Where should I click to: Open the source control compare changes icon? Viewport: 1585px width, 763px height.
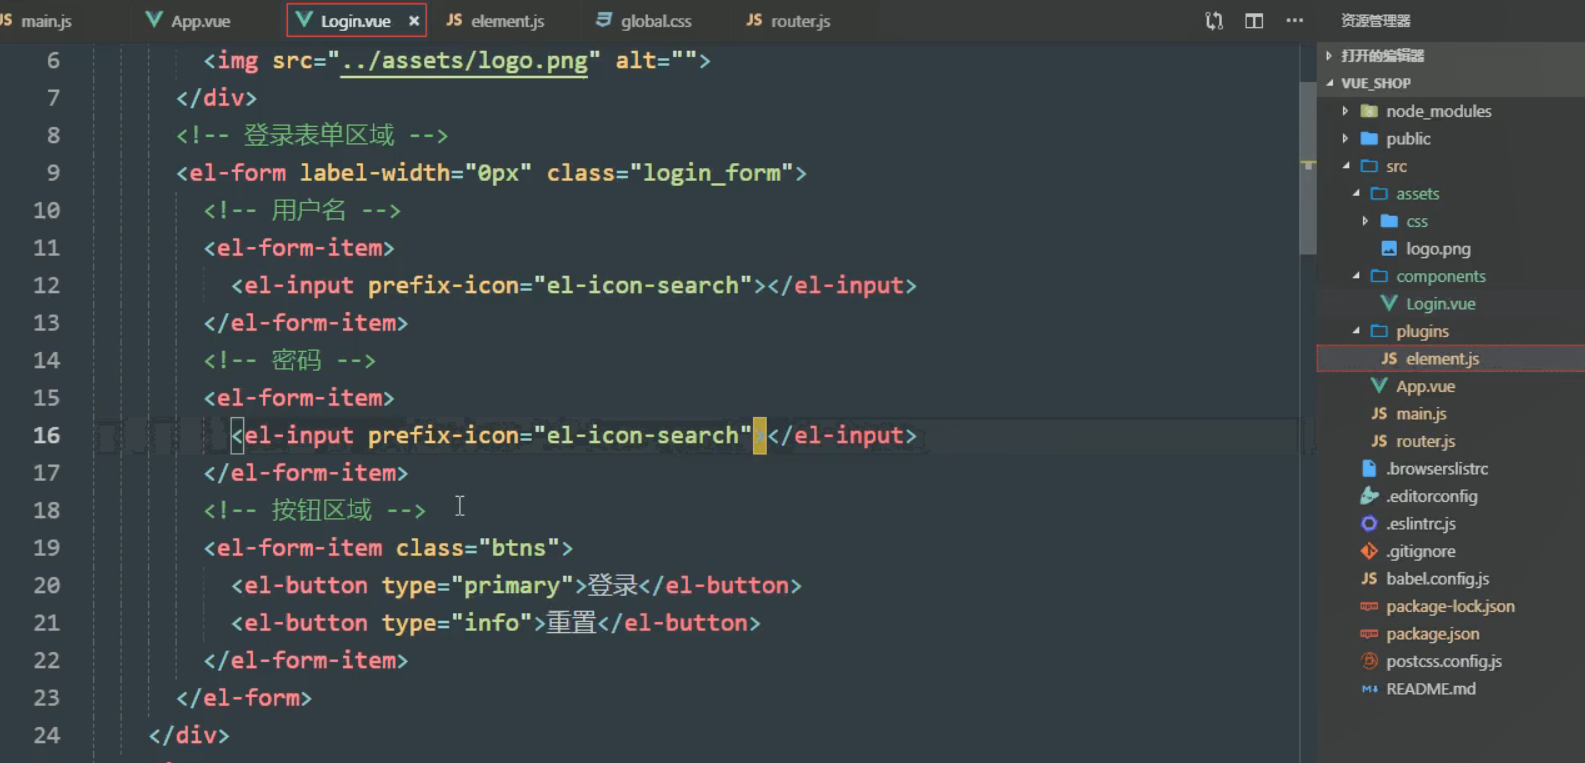pos(1214,21)
